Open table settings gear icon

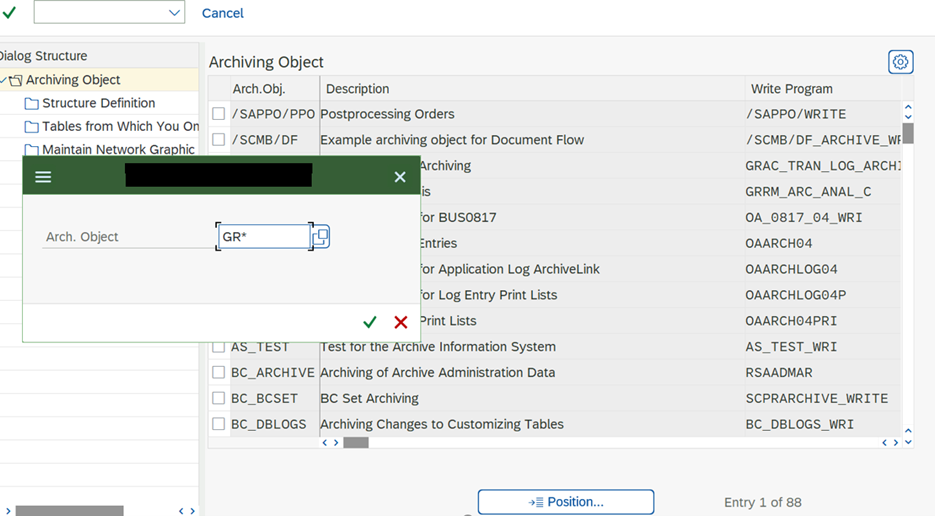900,62
